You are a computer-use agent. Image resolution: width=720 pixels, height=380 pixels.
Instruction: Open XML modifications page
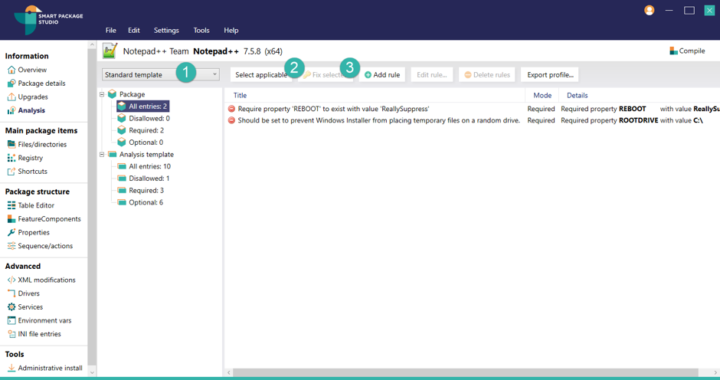[41, 279]
